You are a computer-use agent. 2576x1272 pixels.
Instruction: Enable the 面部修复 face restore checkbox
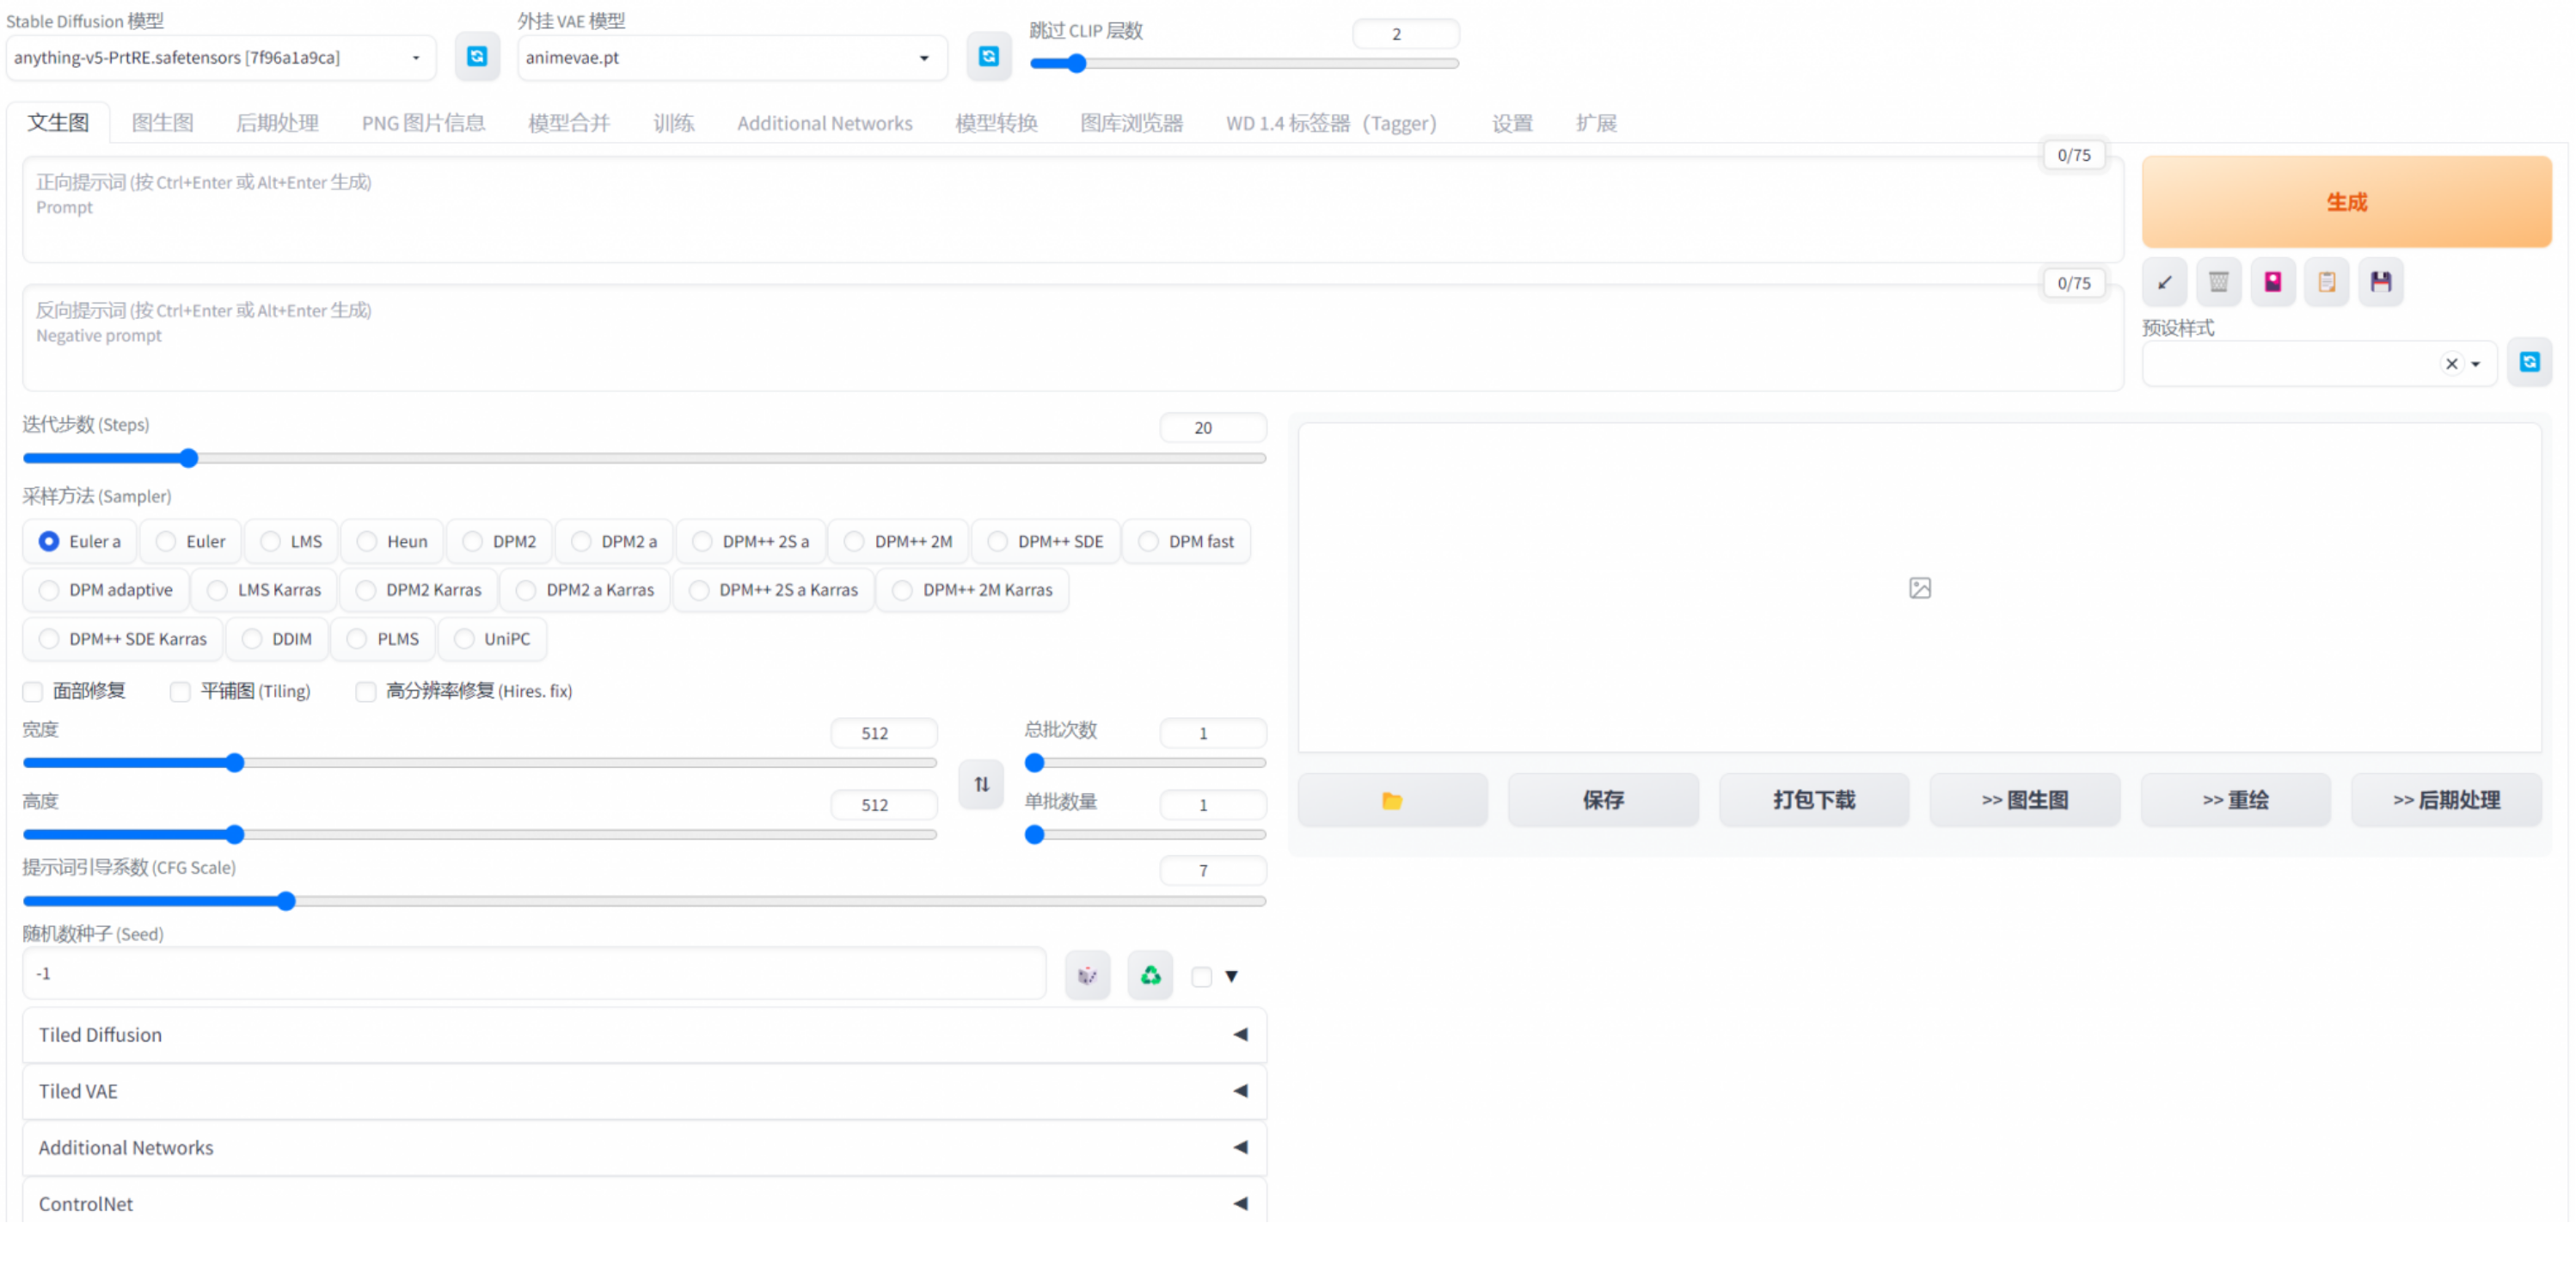(x=34, y=691)
